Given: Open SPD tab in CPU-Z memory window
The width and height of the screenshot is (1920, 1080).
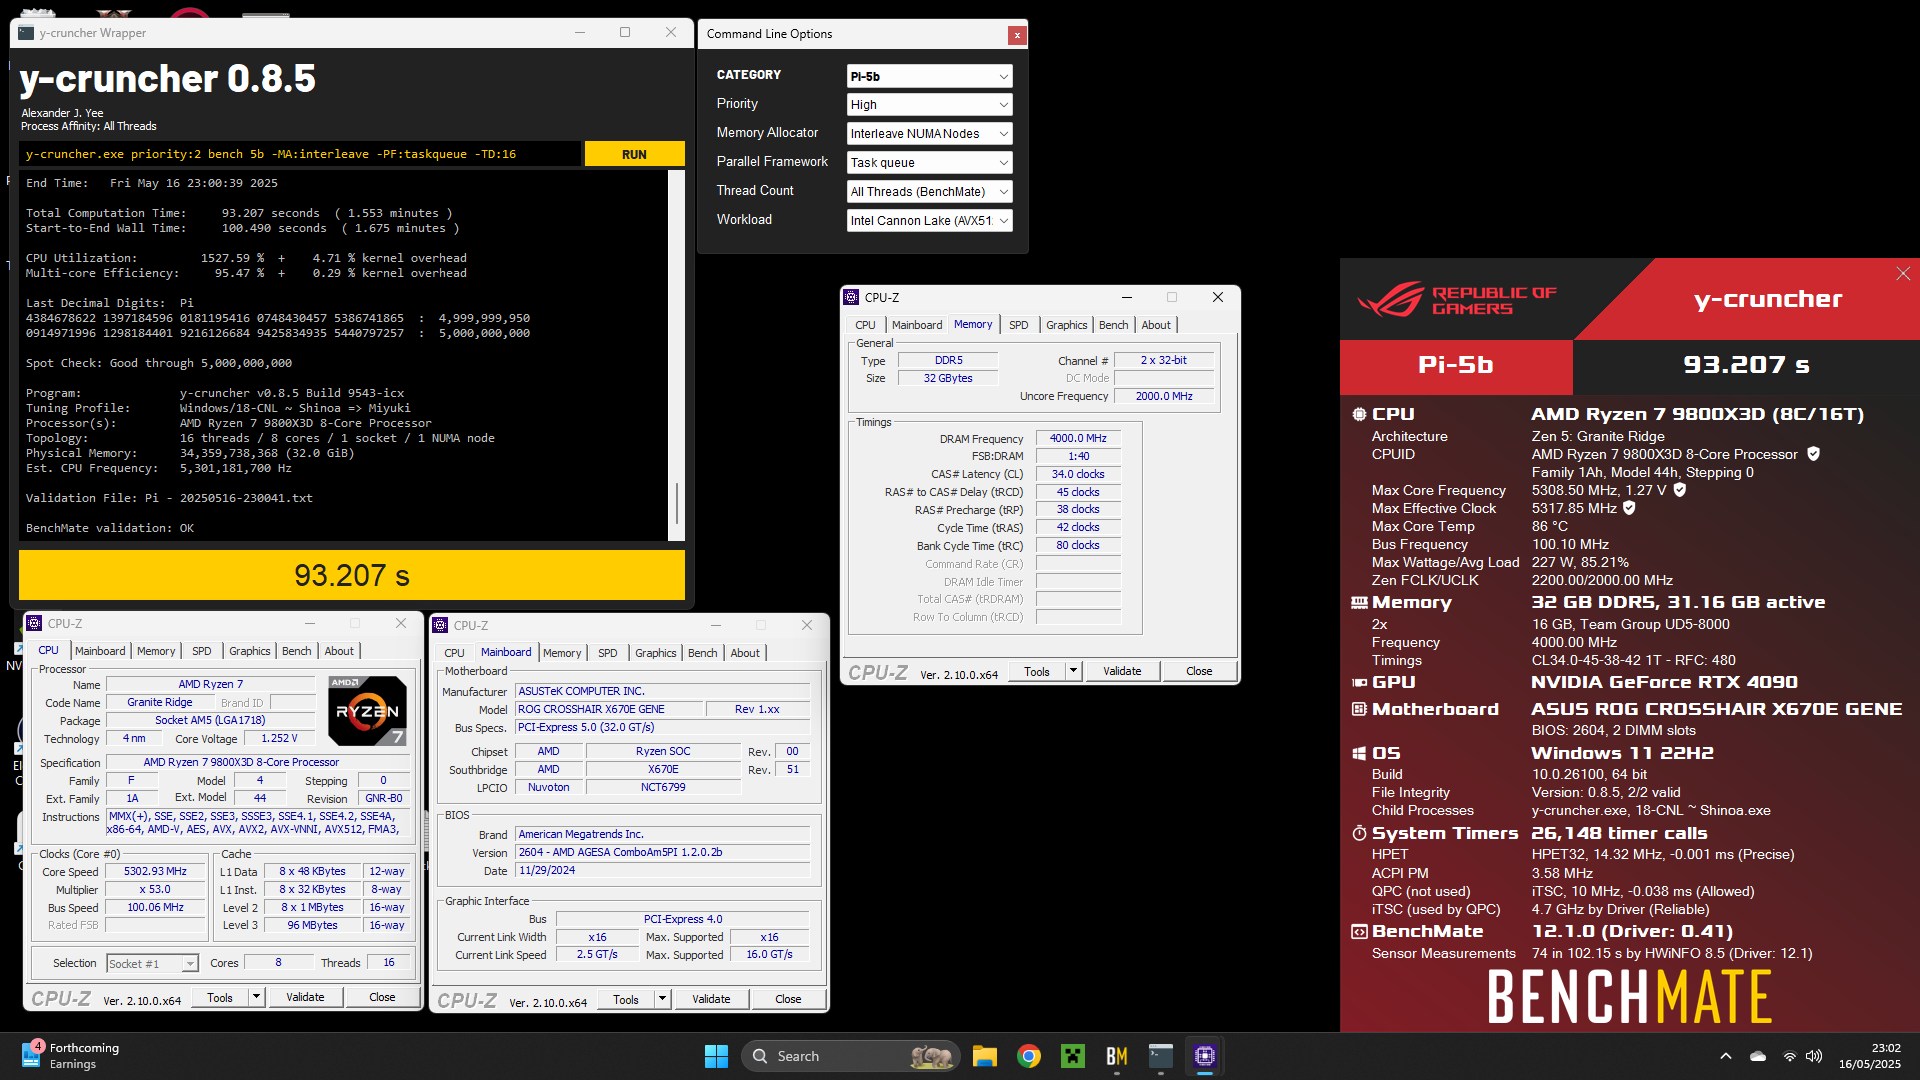Looking at the screenshot, I should [x=1018, y=325].
